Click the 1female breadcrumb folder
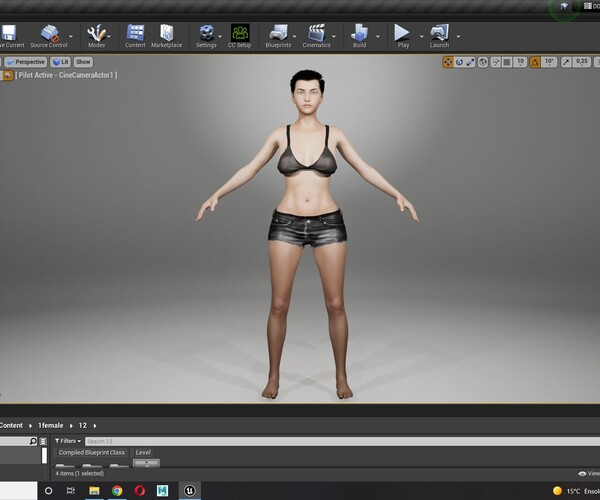600x500 pixels. 51,425
